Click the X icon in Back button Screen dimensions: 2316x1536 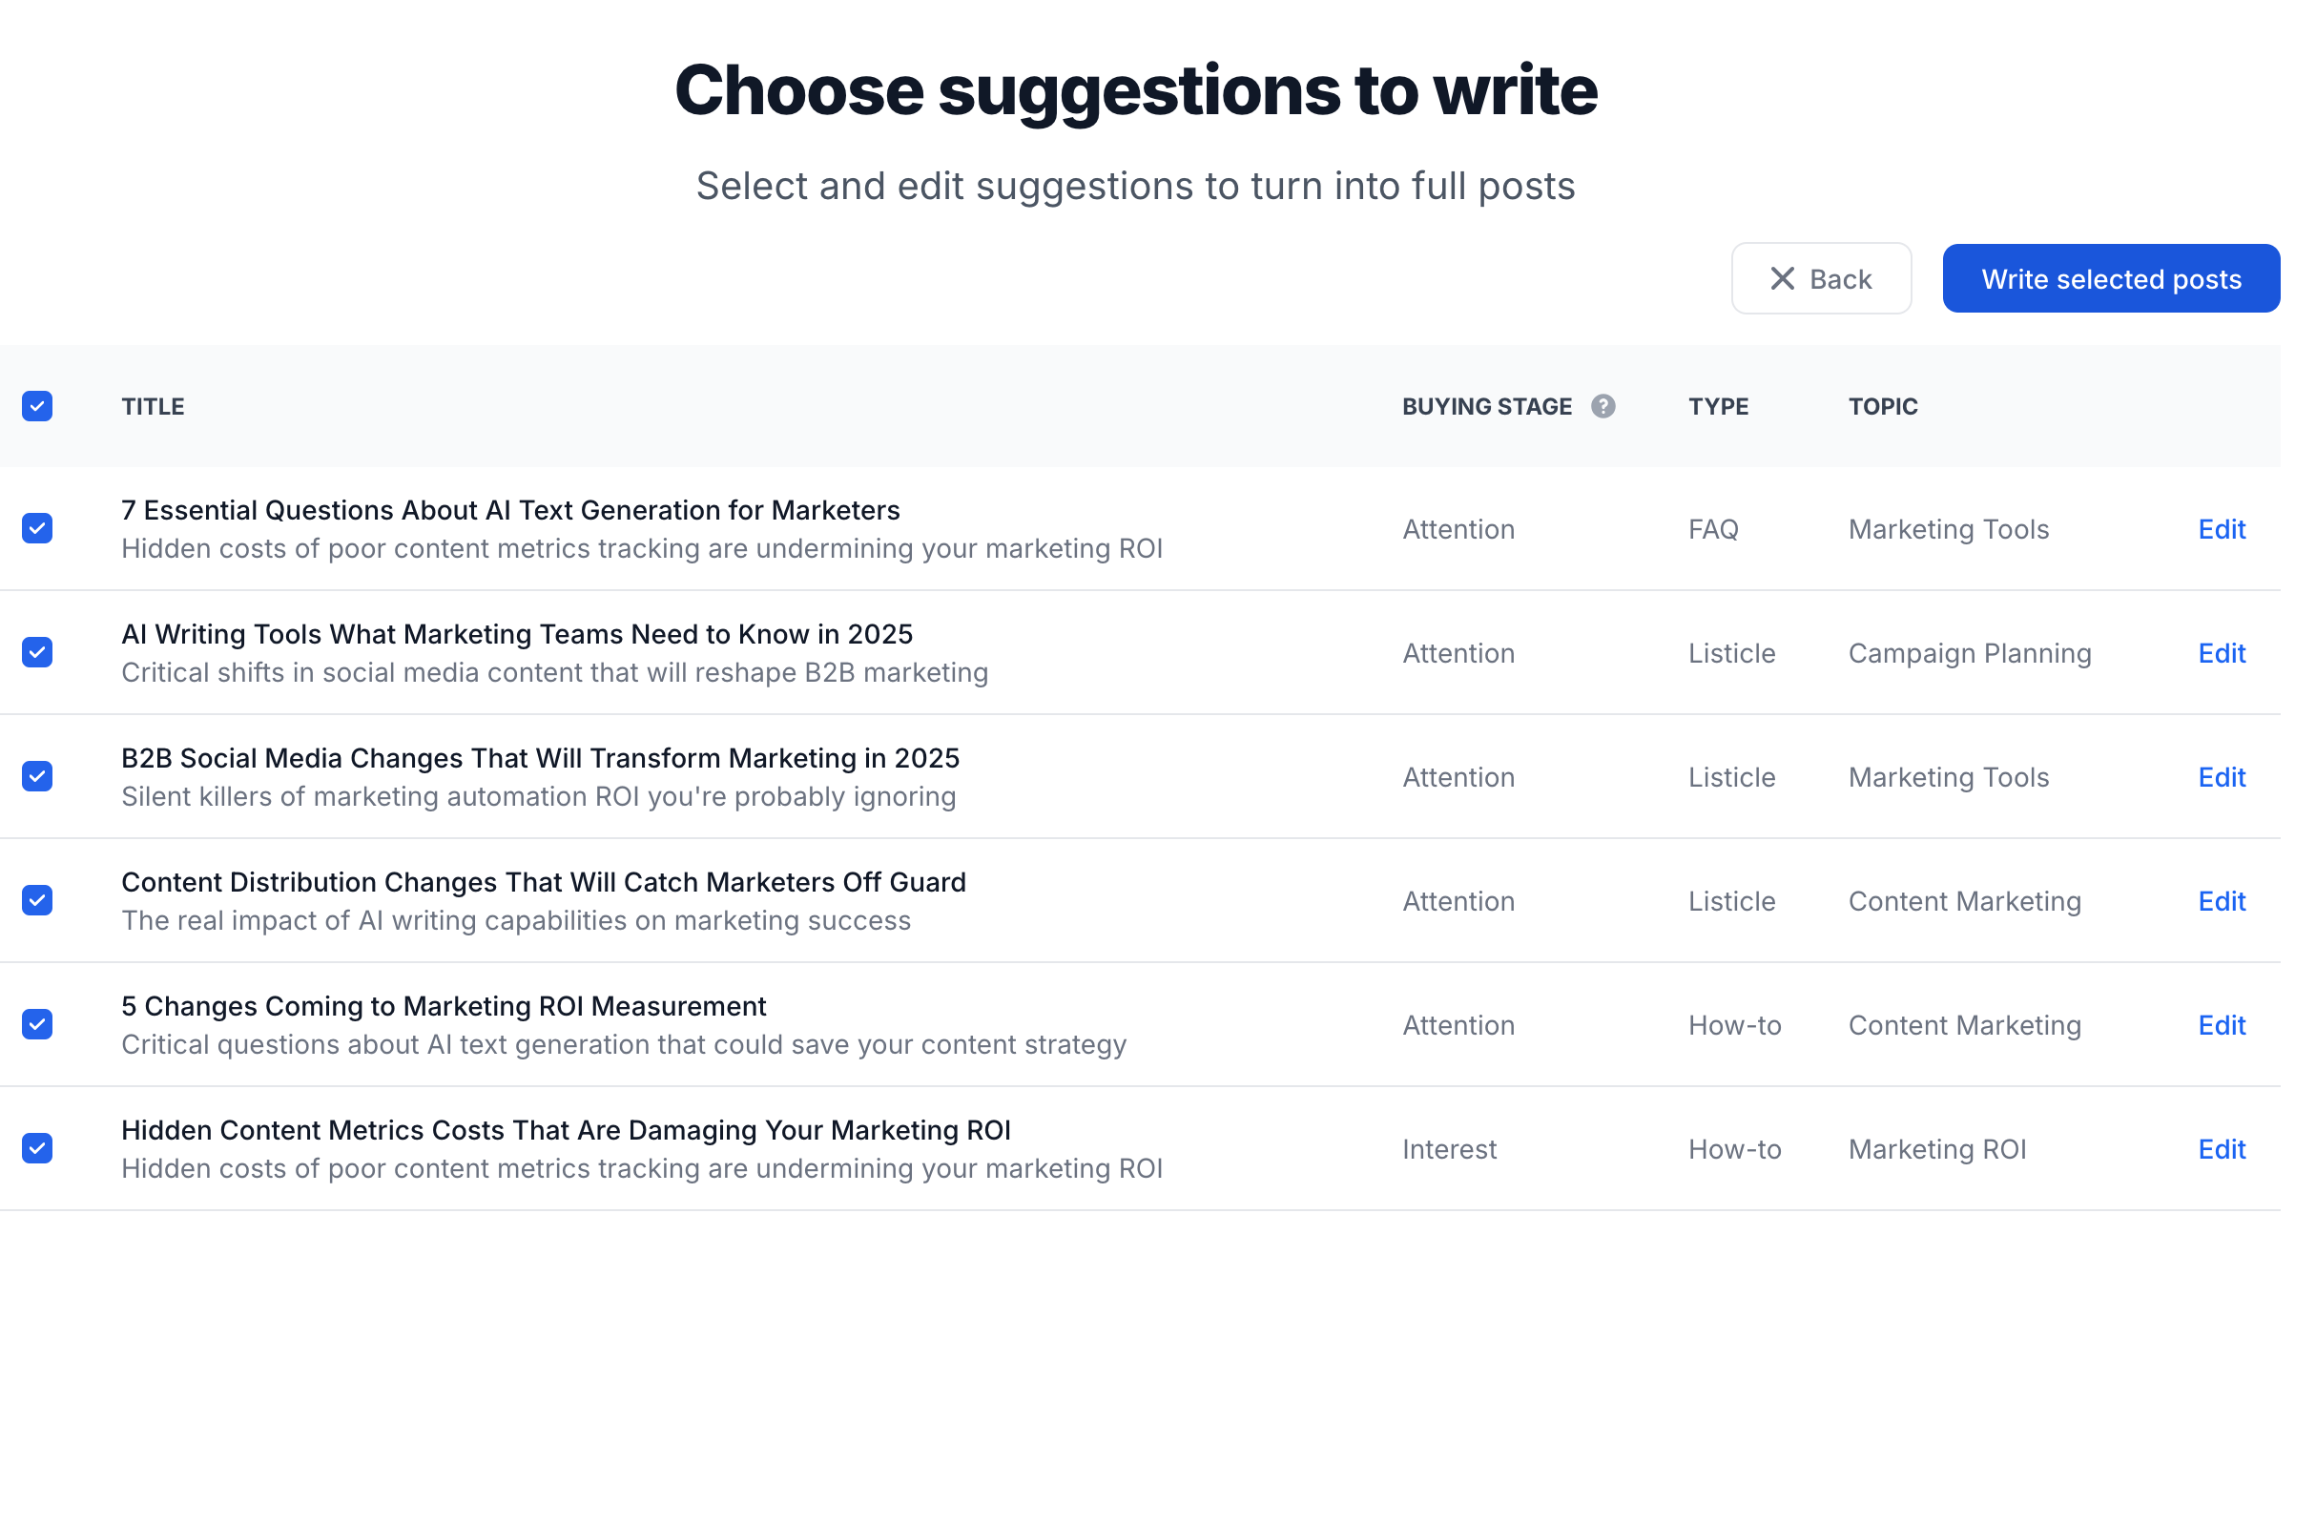click(x=1781, y=279)
